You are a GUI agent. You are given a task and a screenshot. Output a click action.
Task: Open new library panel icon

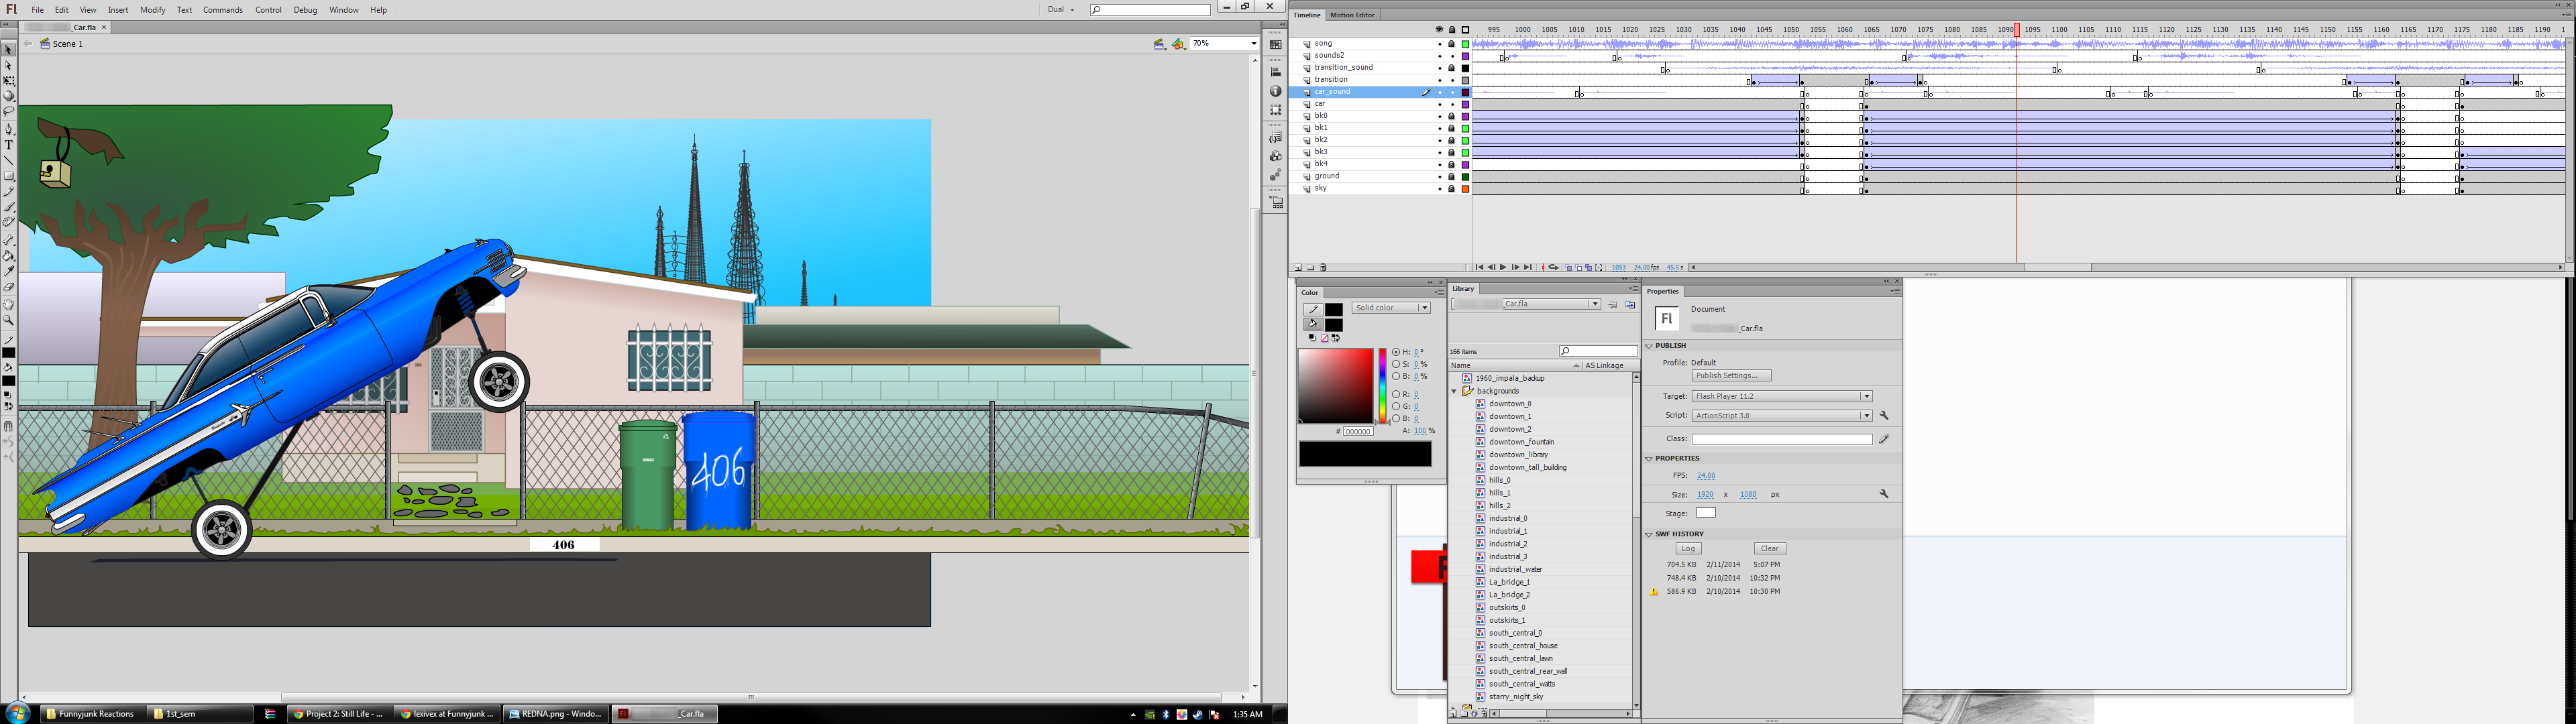pyautogui.click(x=1630, y=305)
